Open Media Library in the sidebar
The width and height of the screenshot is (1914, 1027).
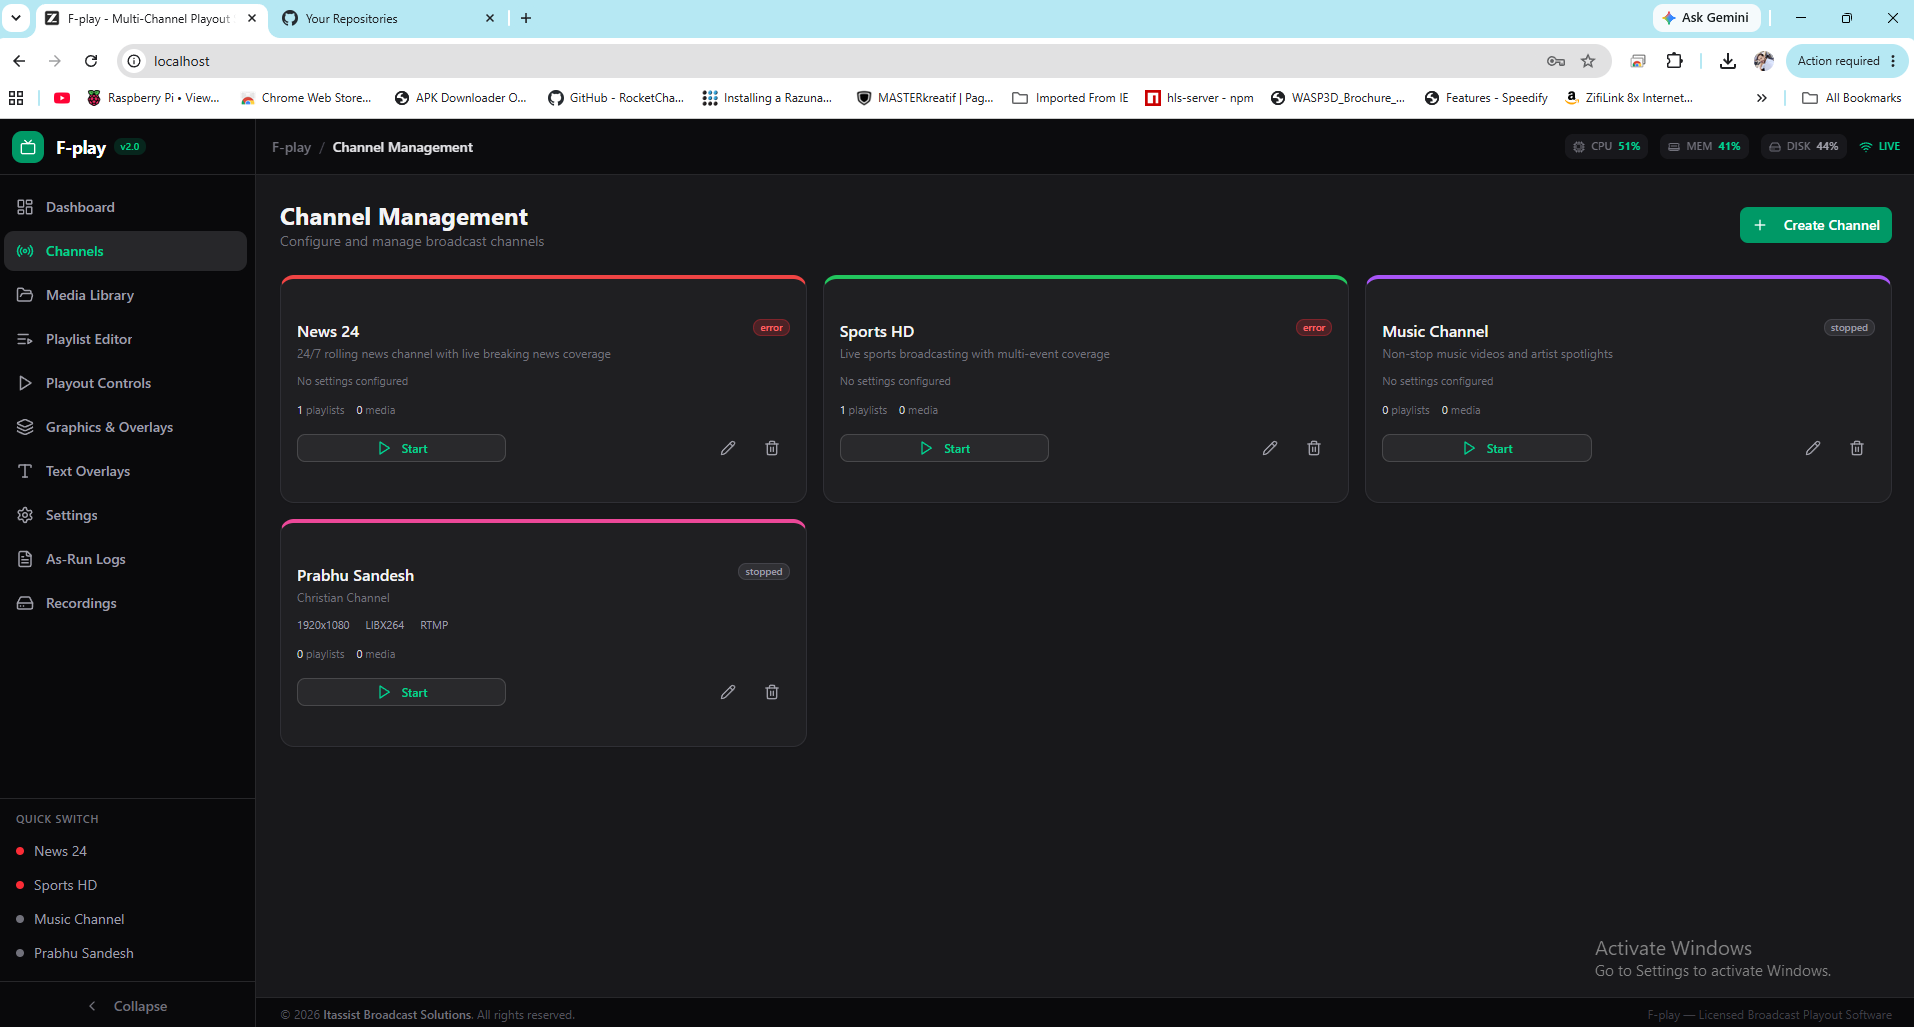(126, 295)
